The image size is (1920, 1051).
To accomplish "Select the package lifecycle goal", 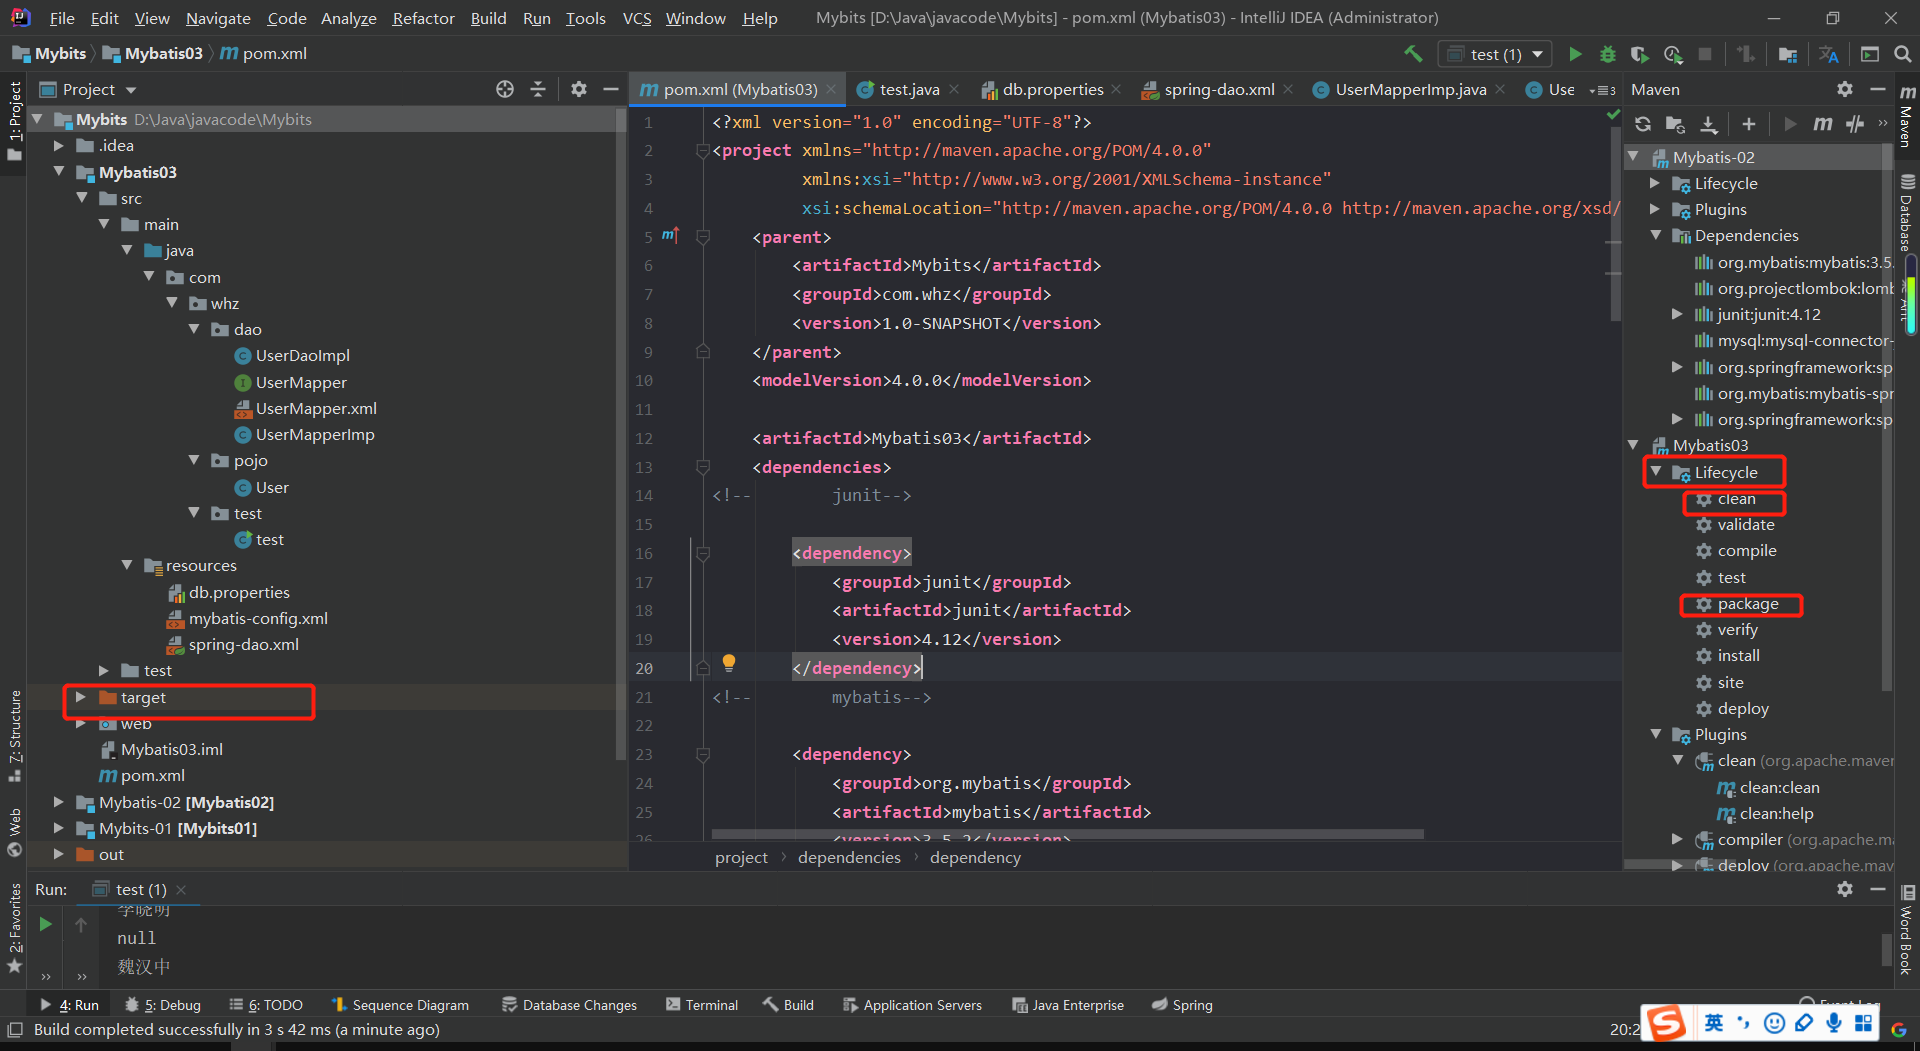I will click(1747, 604).
